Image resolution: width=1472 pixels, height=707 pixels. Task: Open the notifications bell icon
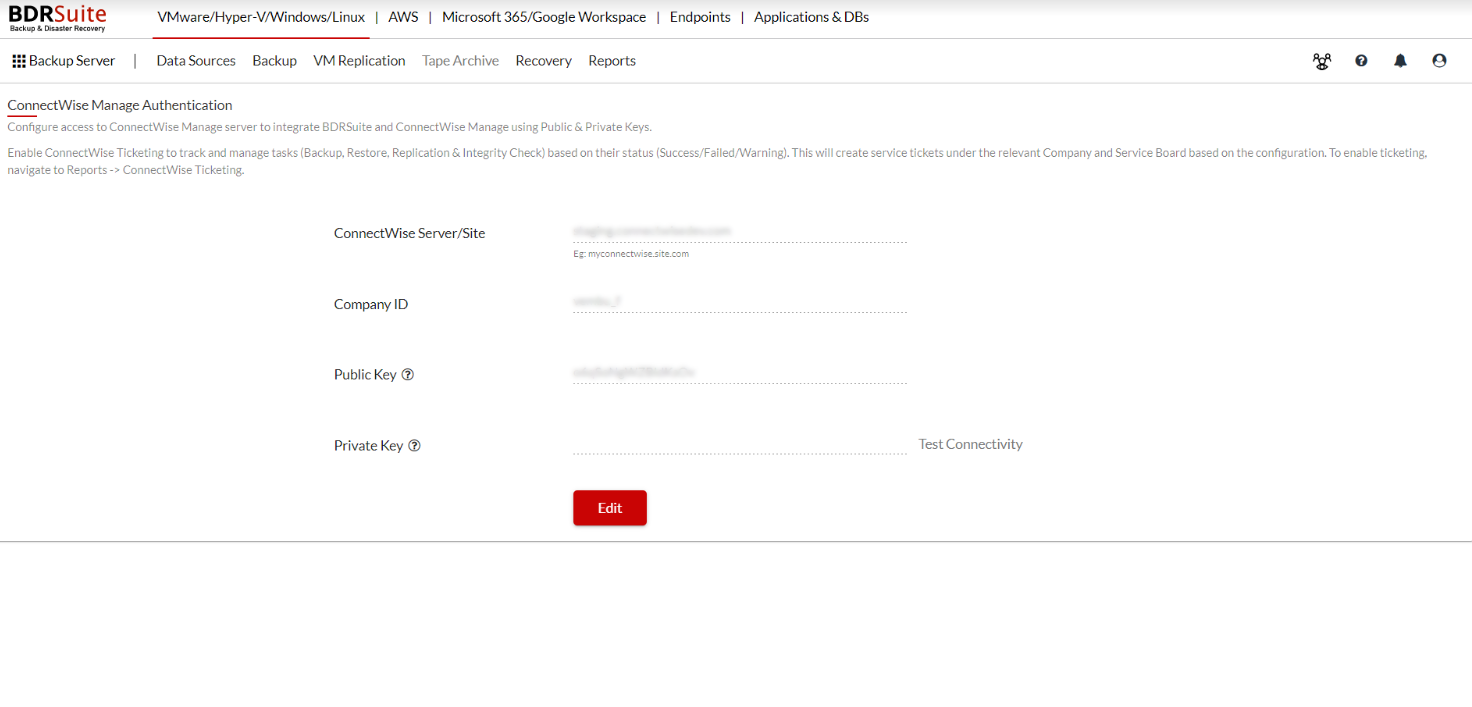point(1400,61)
